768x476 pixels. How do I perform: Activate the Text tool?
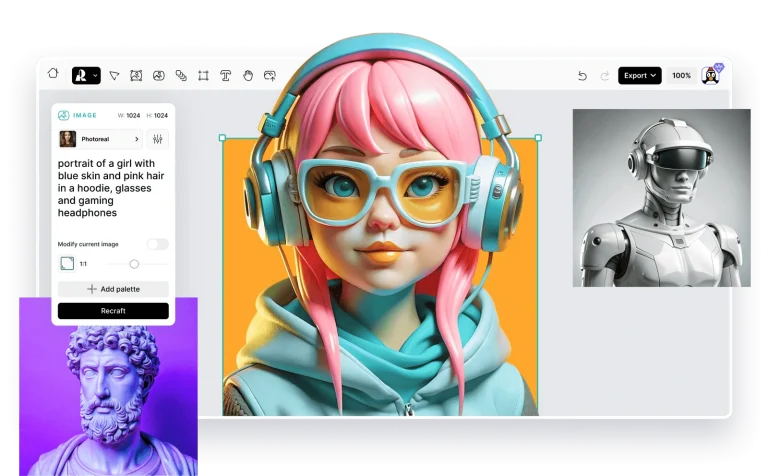pos(225,75)
